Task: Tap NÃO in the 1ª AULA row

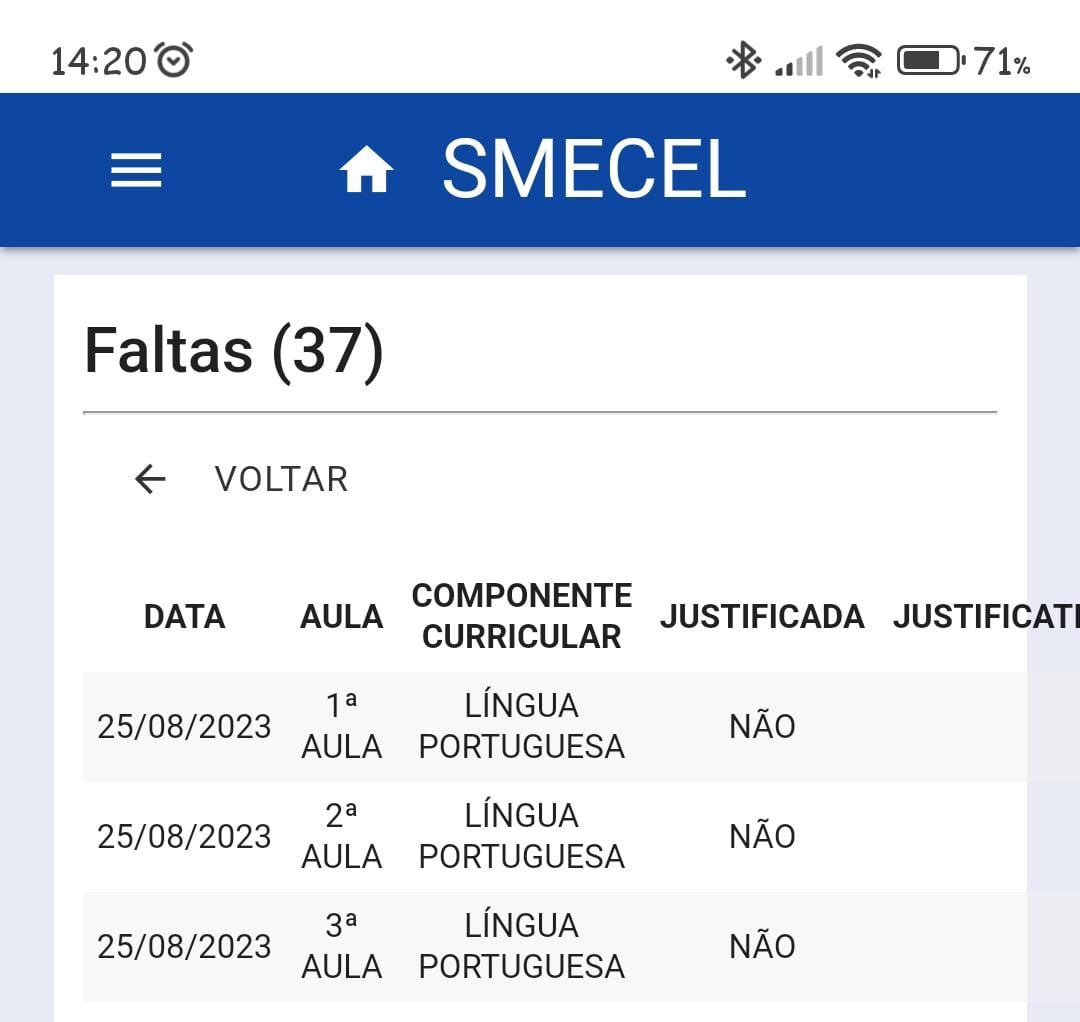Action: pyautogui.click(x=762, y=727)
